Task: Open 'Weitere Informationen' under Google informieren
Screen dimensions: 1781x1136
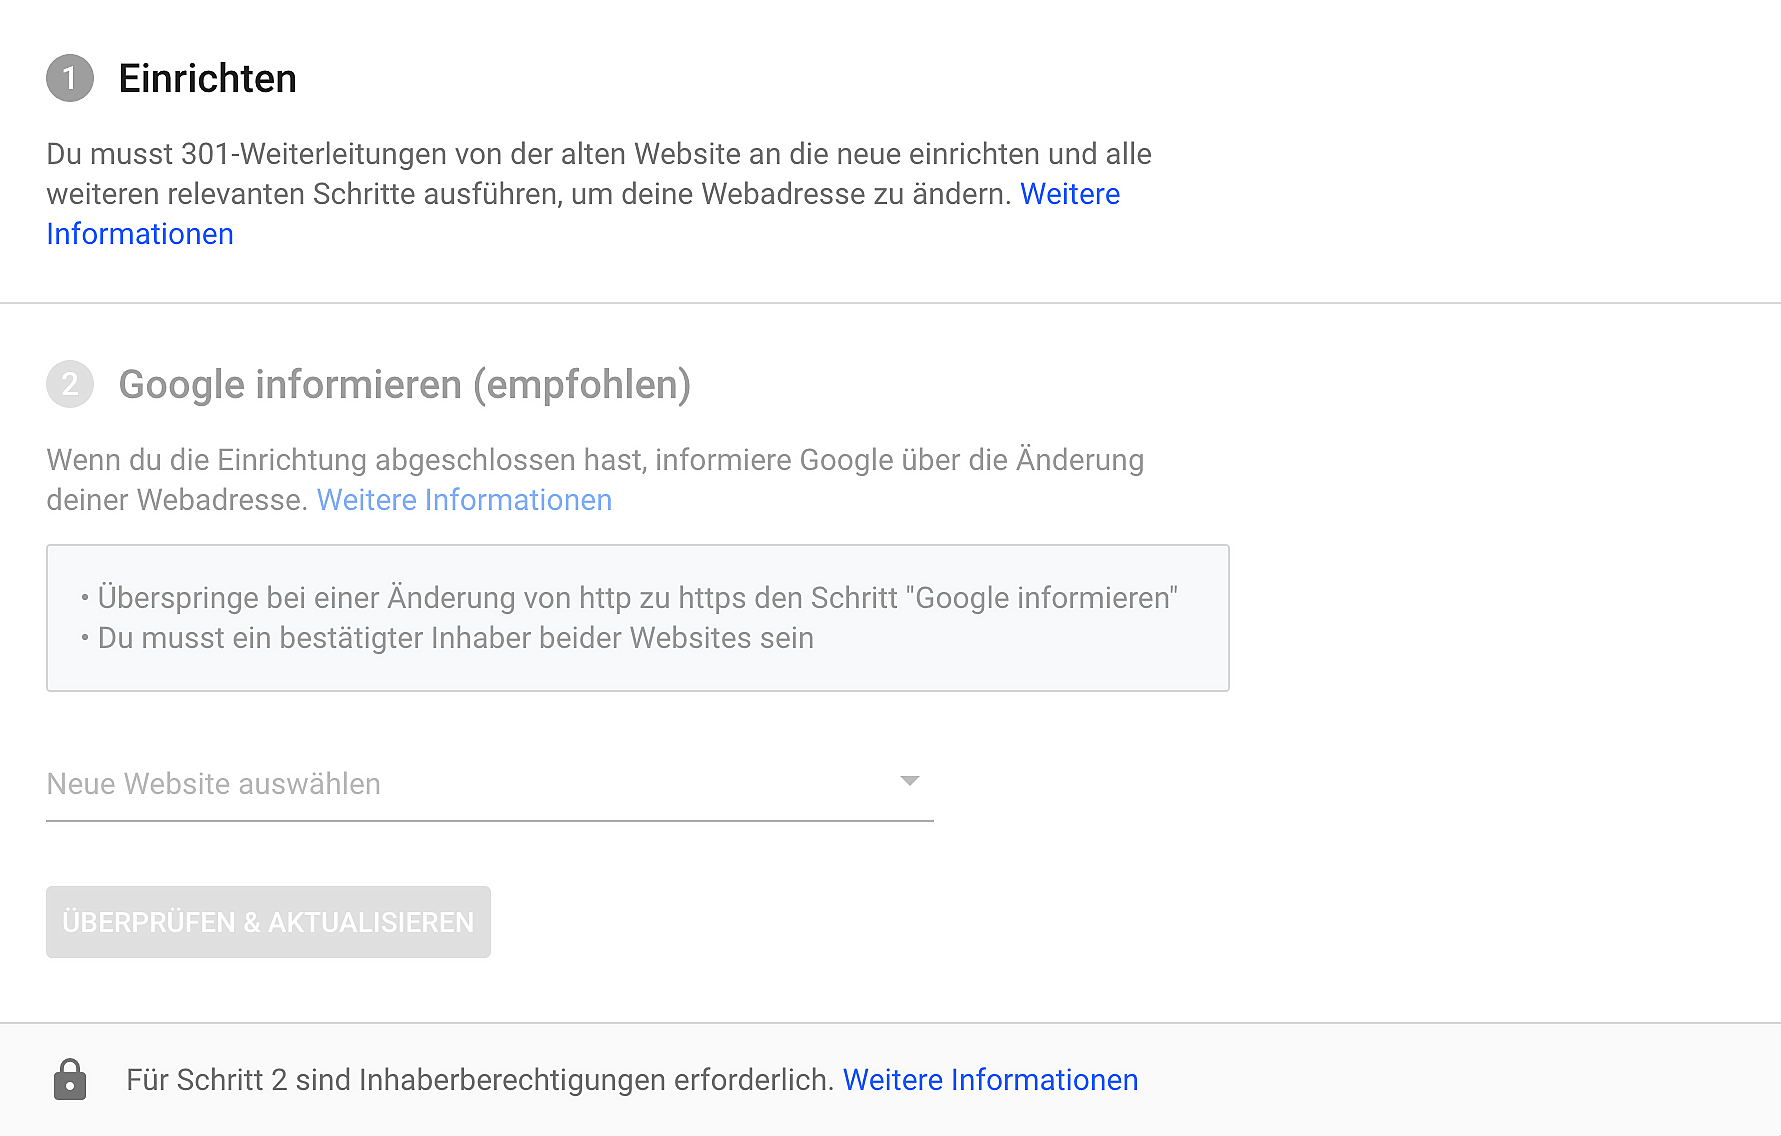Action: [x=464, y=500]
